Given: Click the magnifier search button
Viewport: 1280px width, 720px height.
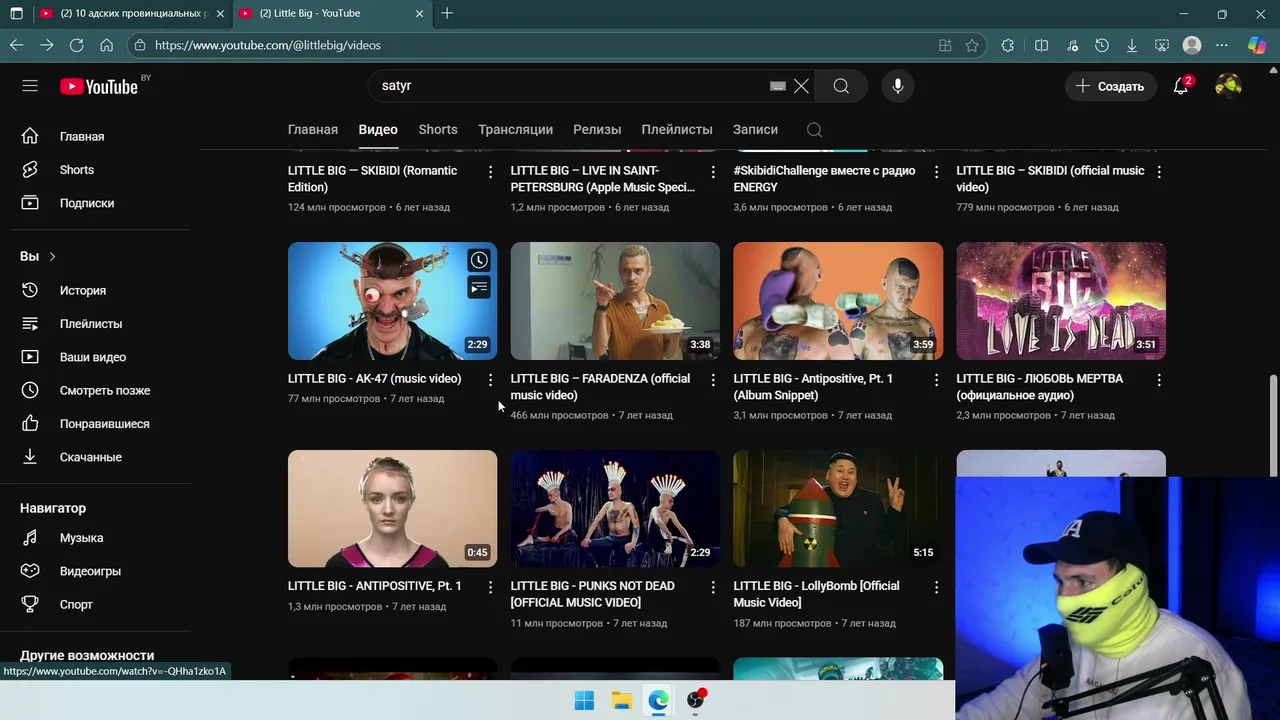Looking at the screenshot, I should 841,86.
